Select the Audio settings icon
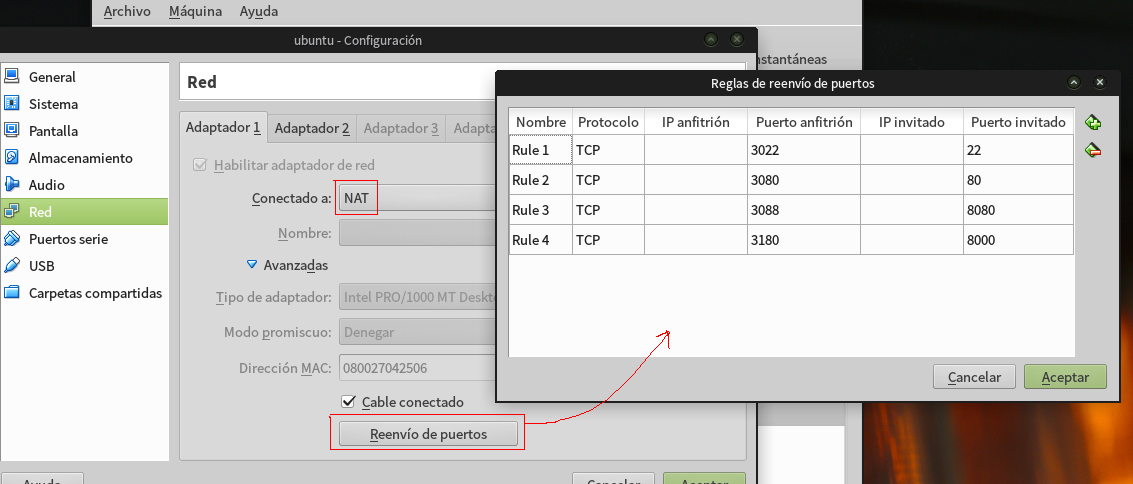This screenshot has width=1133, height=484. point(12,185)
